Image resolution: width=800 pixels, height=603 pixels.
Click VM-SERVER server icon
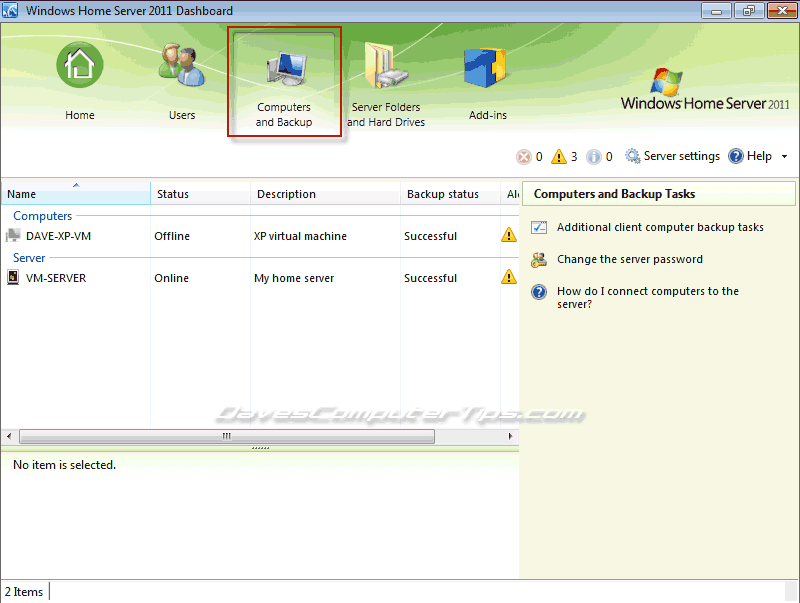tap(13, 278)
